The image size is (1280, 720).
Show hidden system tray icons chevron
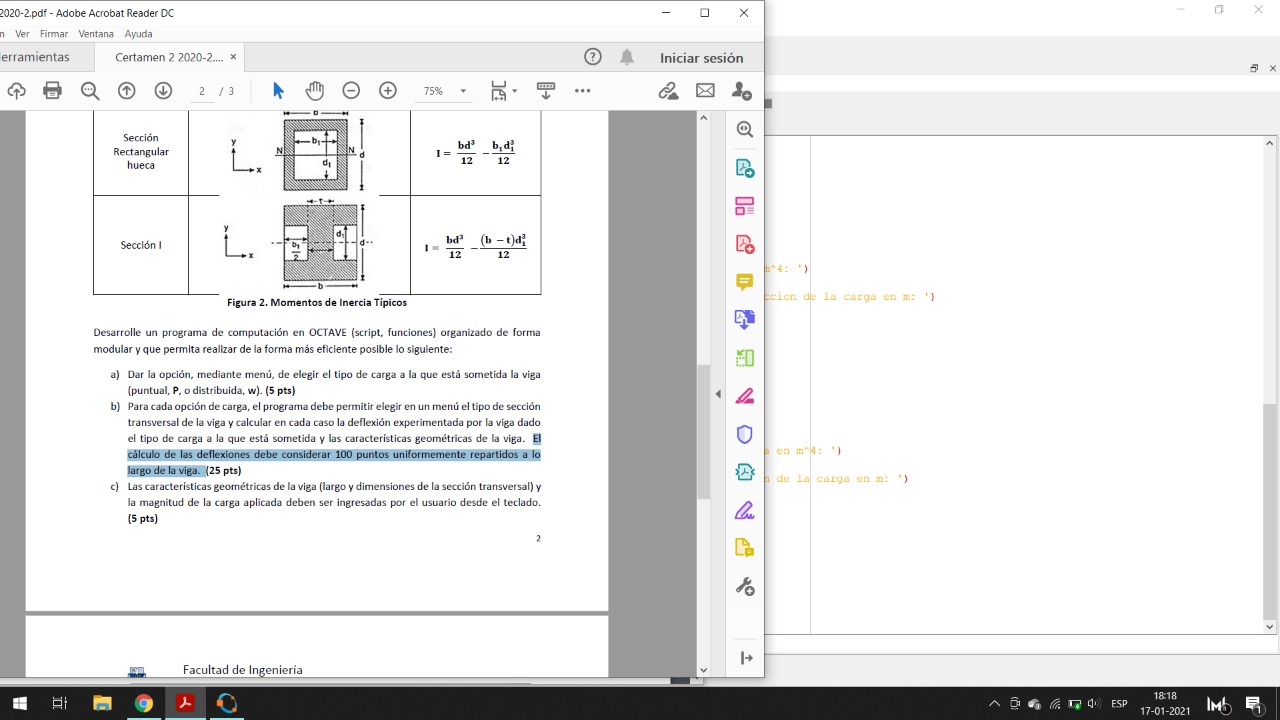[x=994, y=704]
